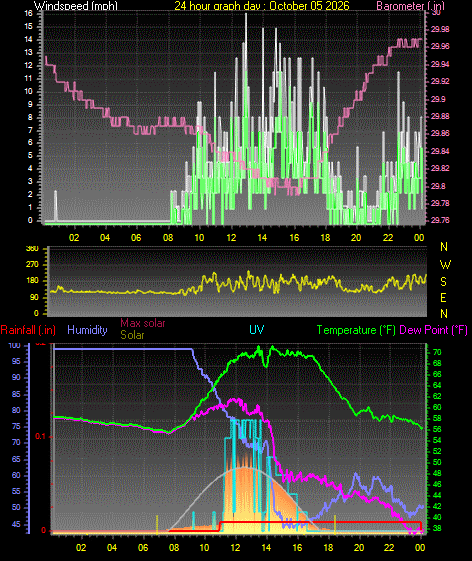
Task: Click the 22 hour label on the wind graph
Action: [x=388, y=238]
